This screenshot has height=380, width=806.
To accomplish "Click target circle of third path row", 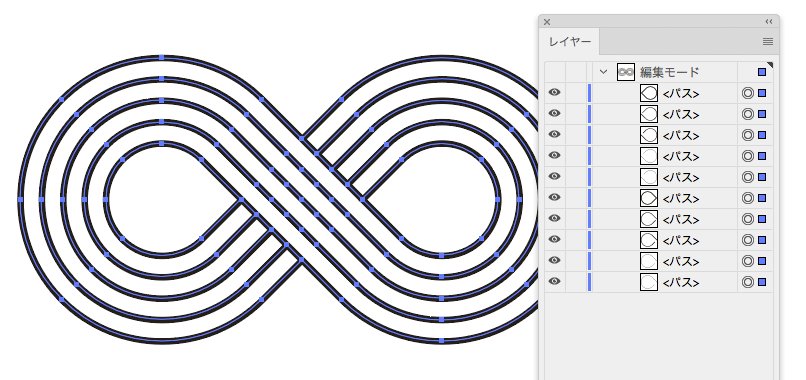I will (x=747, y=135).
